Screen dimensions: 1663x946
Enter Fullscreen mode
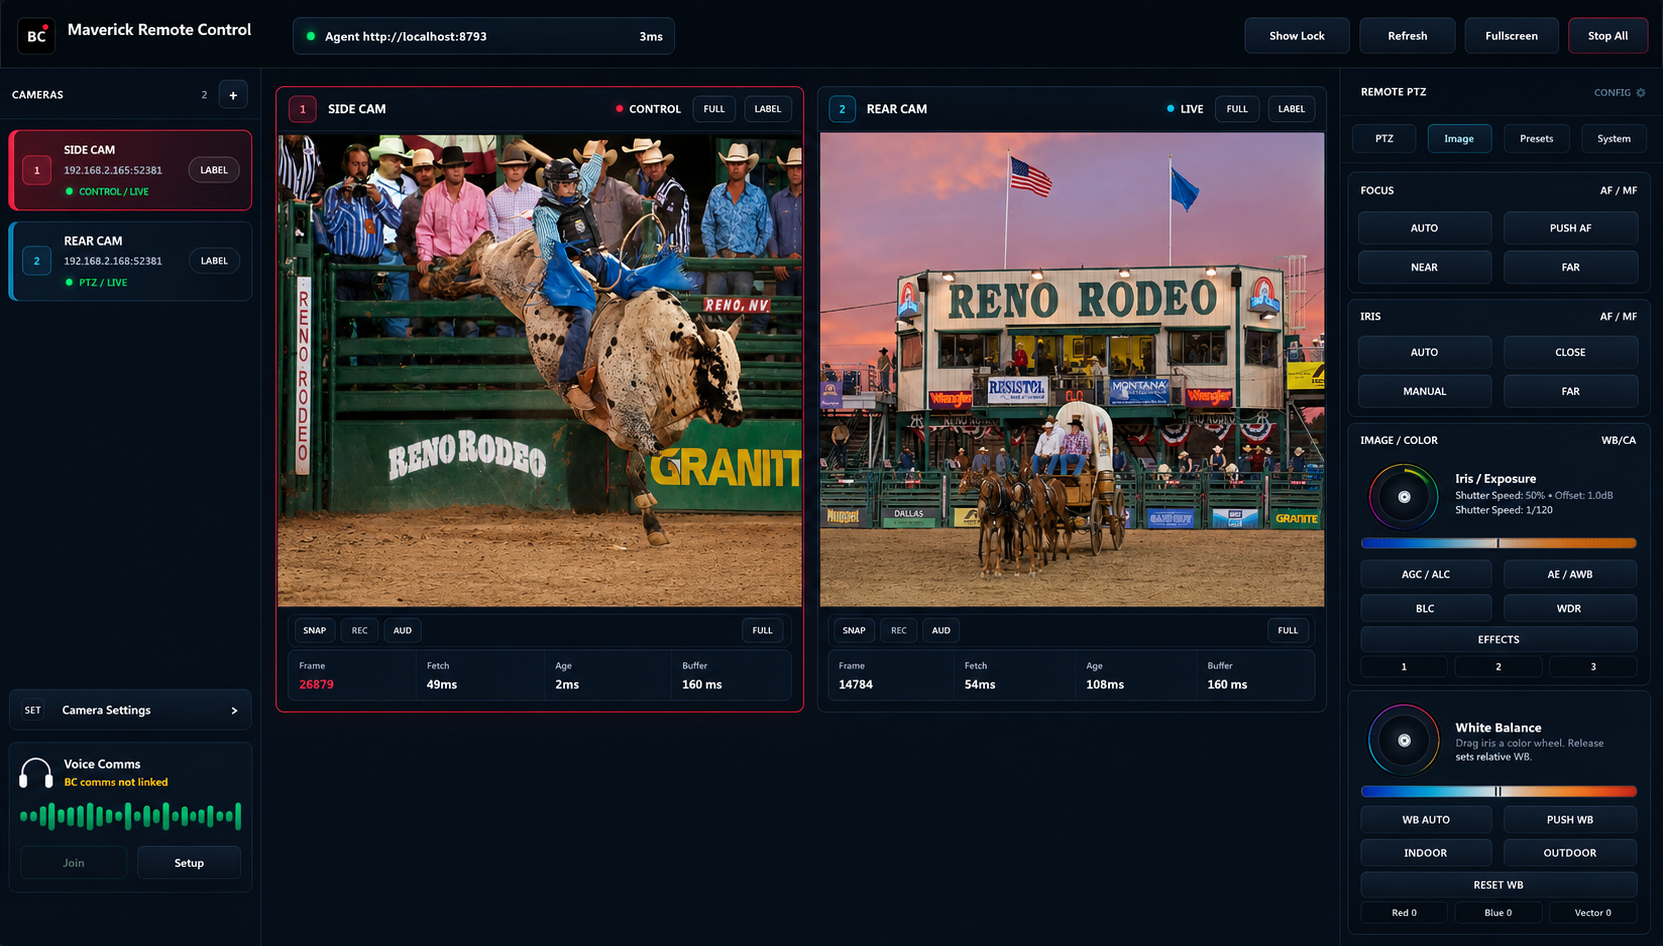click(1511, 36)
